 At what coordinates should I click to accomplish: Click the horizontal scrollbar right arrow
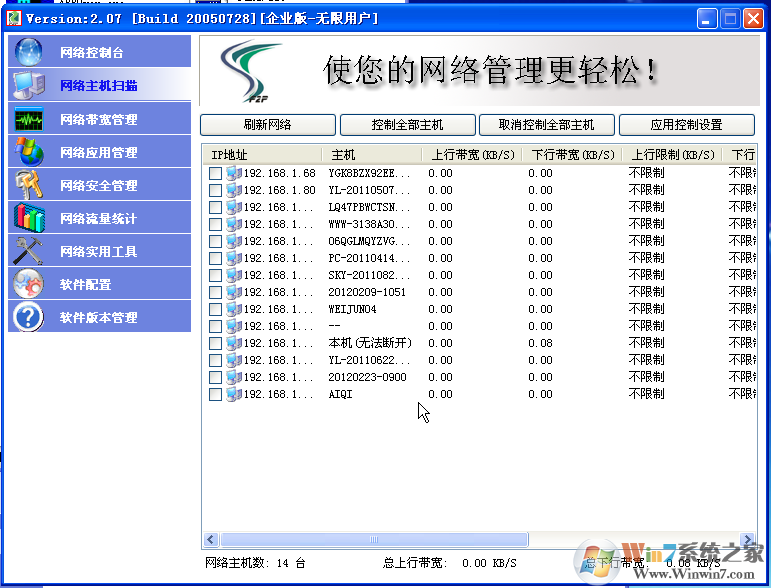(x=749, y=538)
